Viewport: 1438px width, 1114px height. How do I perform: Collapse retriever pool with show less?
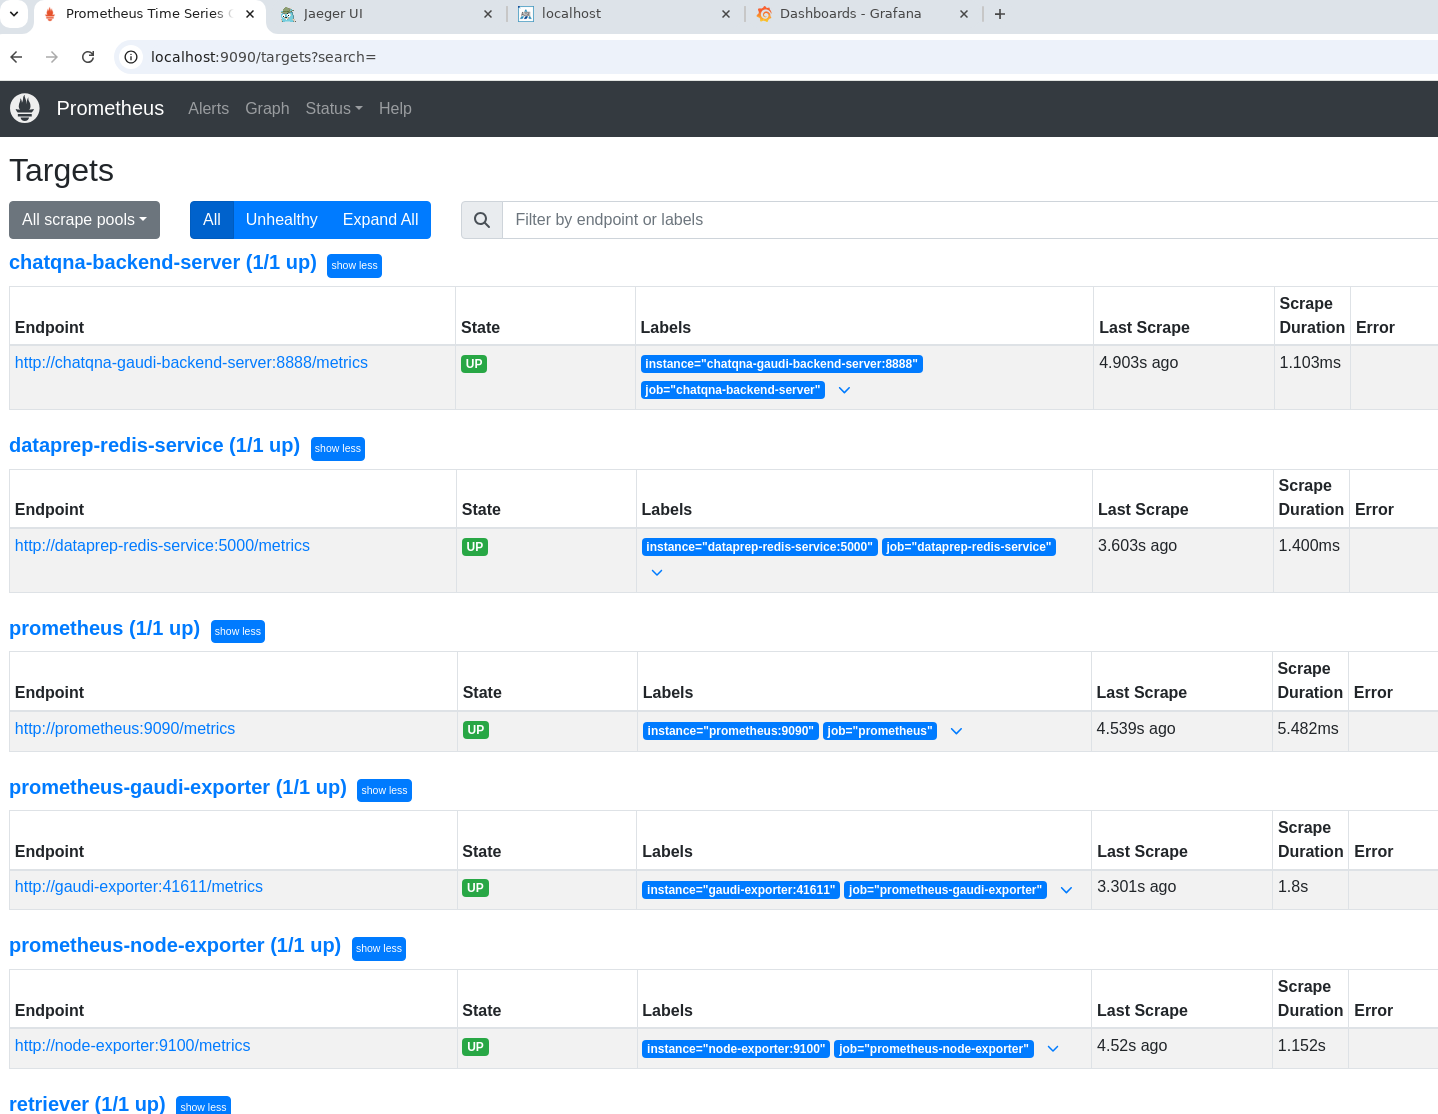pyautogui.click(x=203, y=1106)
